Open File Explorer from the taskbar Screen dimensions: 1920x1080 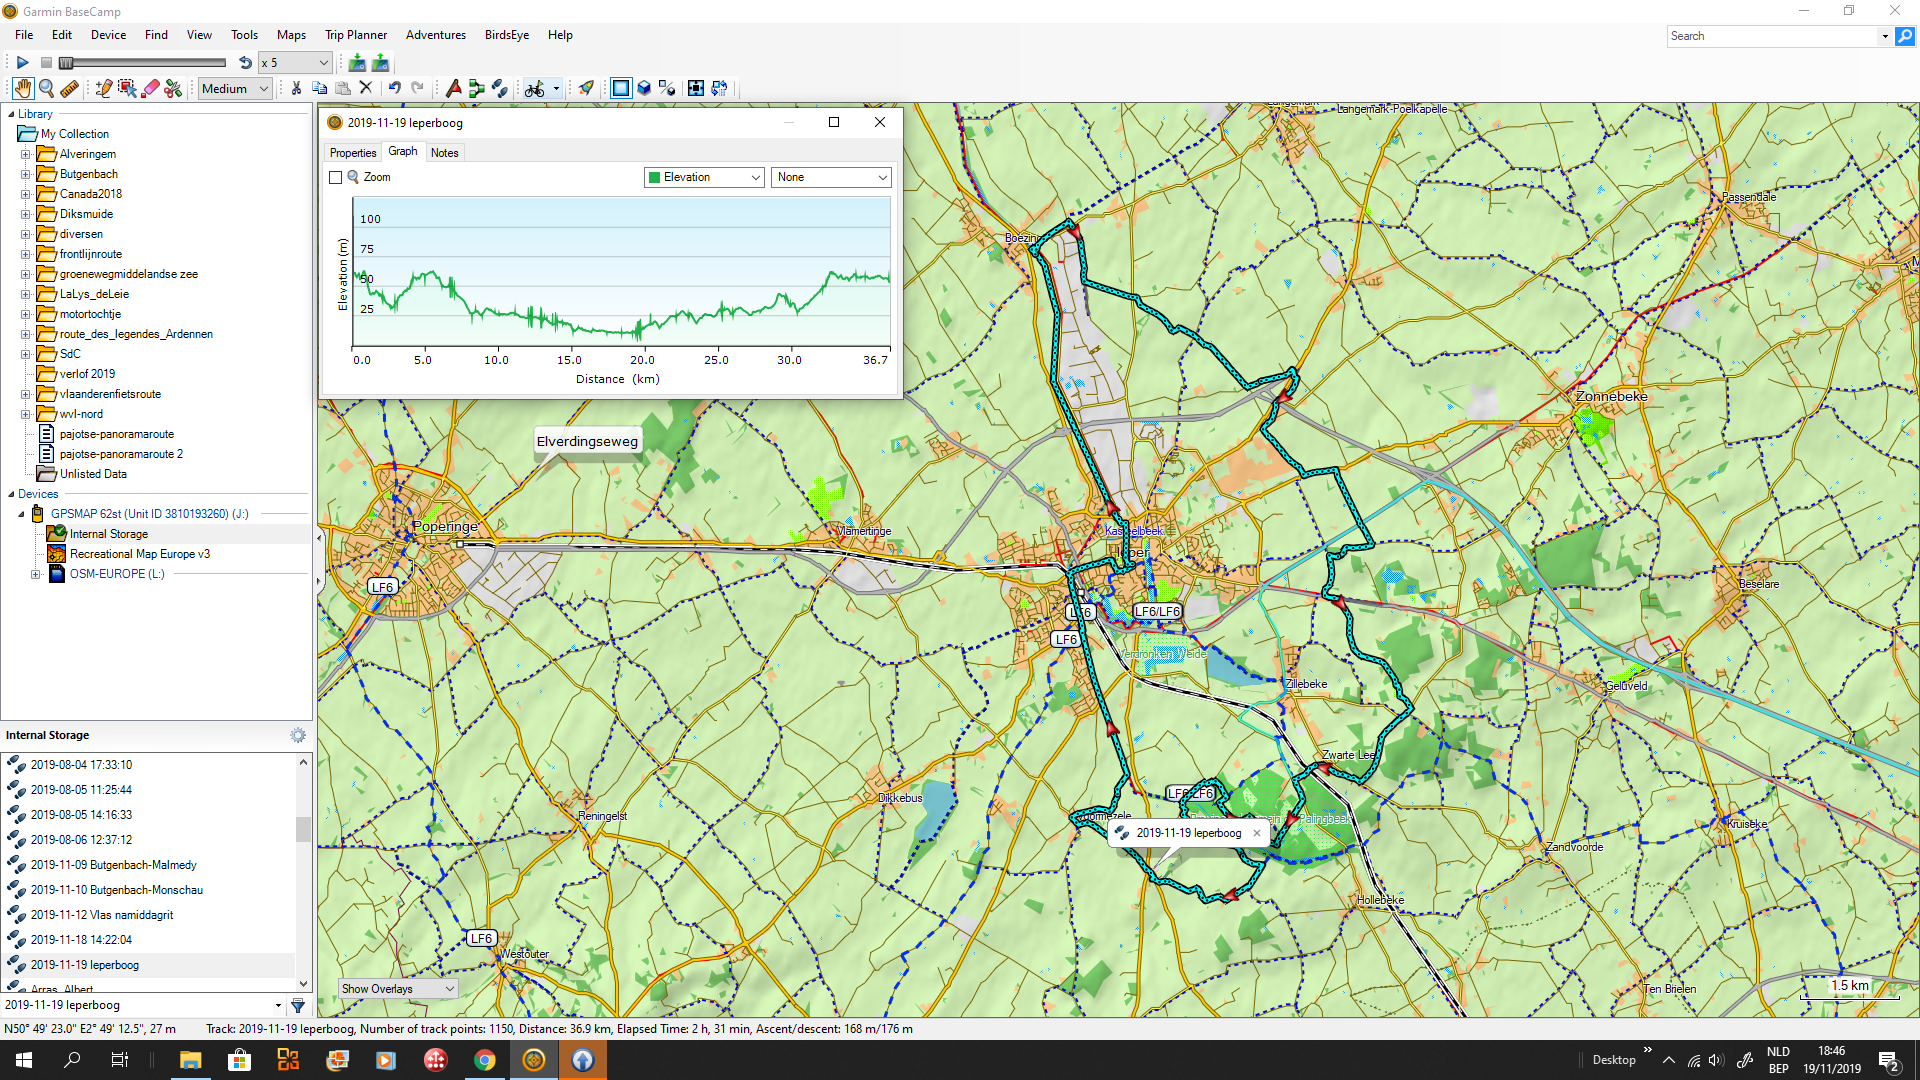click(190, 1060)
